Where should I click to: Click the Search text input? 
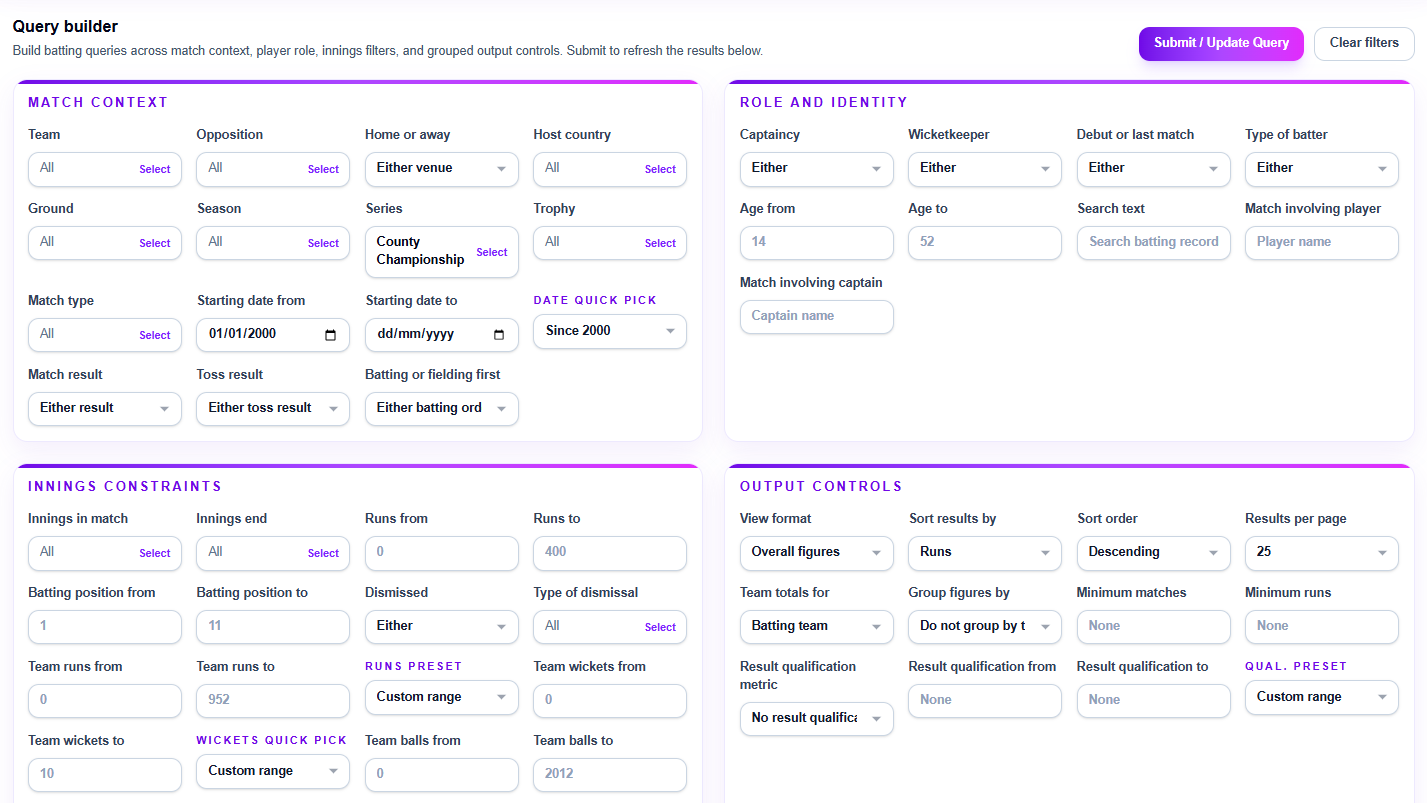(1154, 243)
